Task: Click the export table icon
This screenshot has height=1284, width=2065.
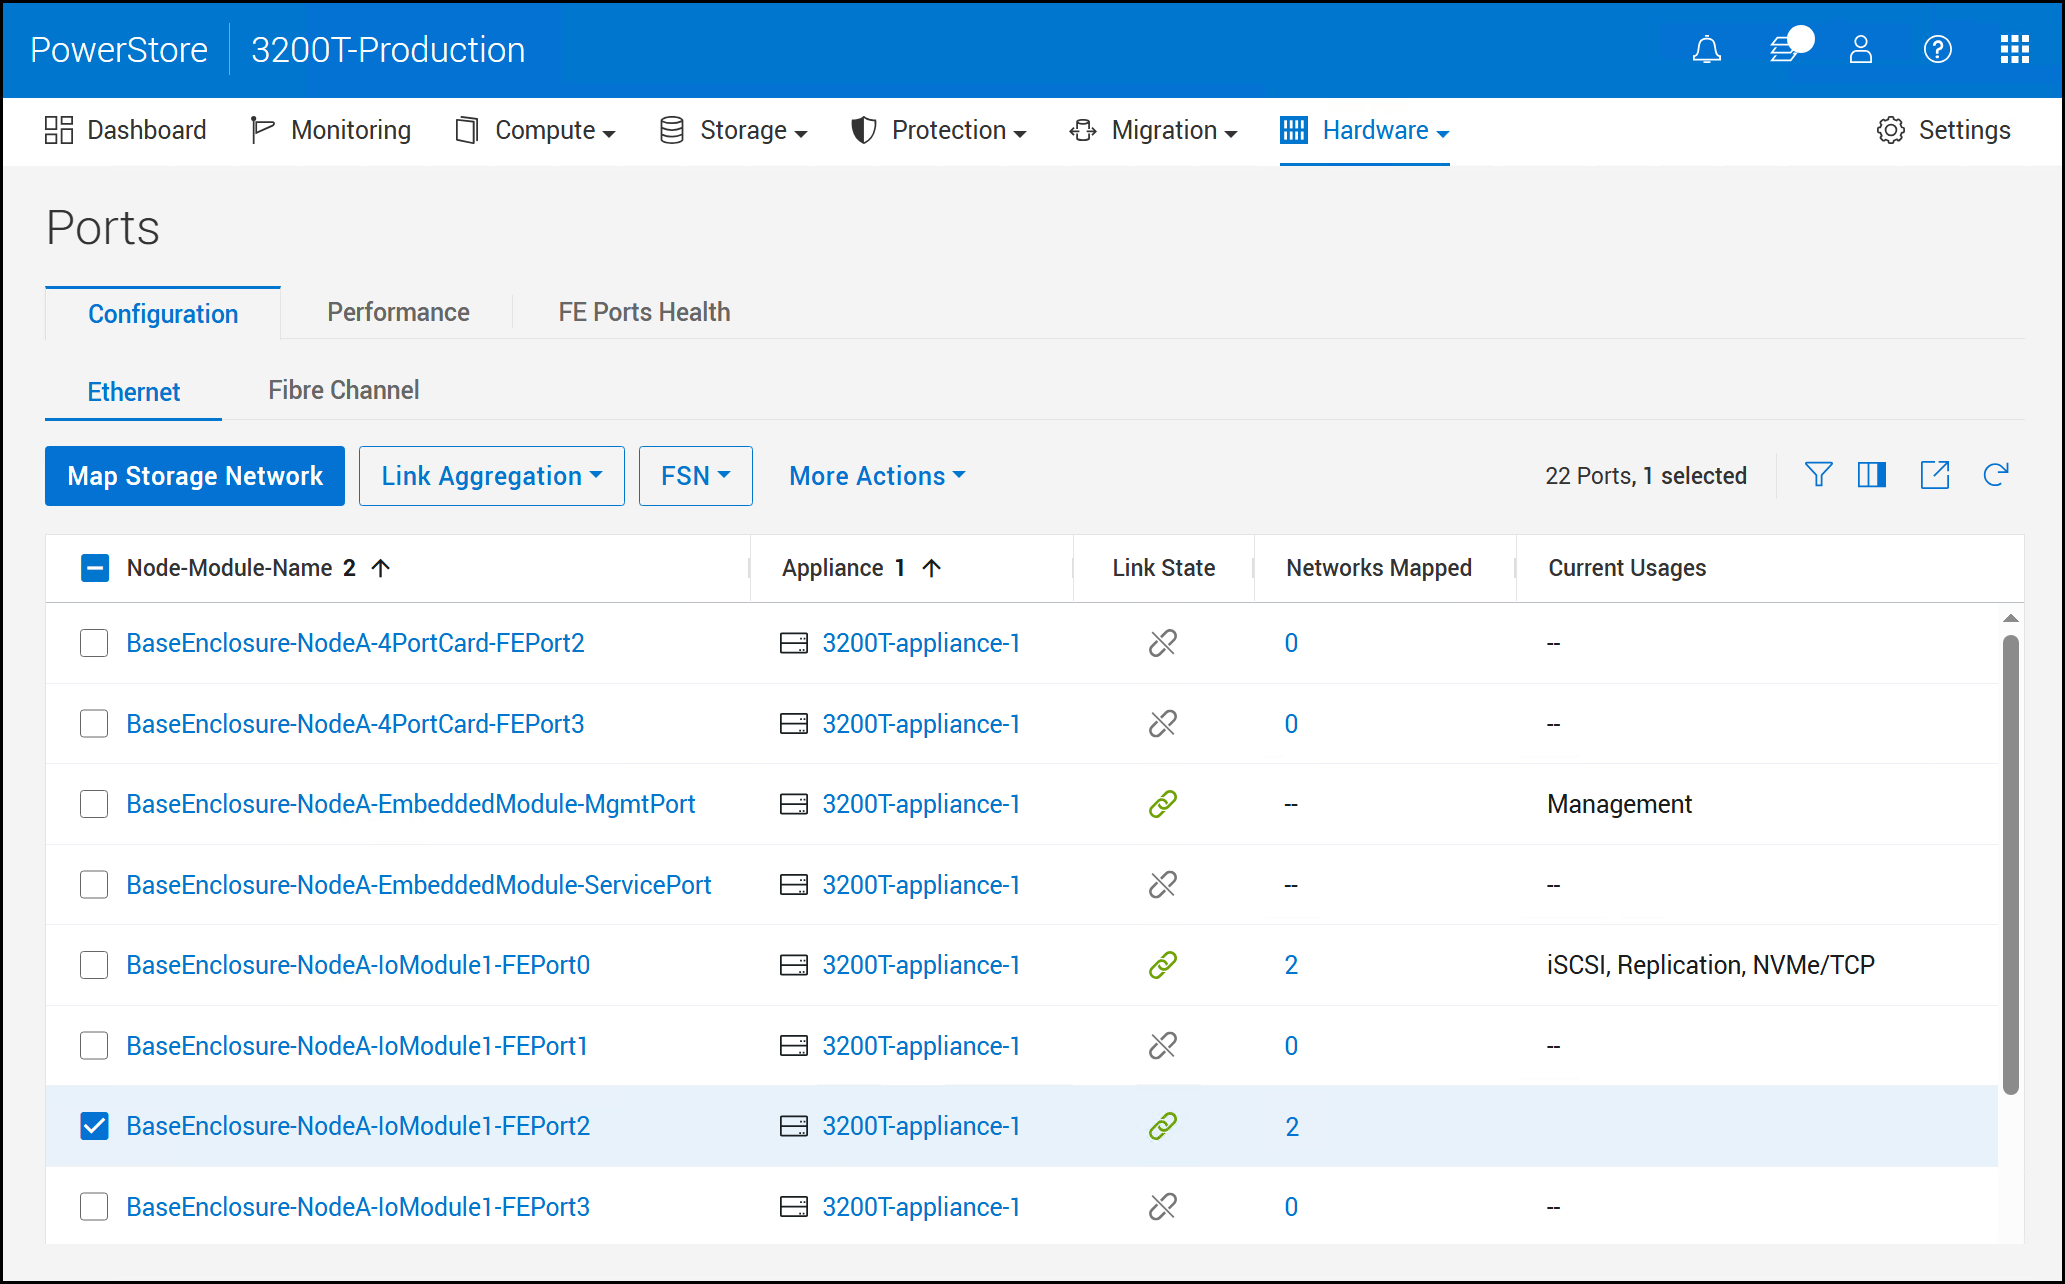Action: click(x=1934, y=475)
